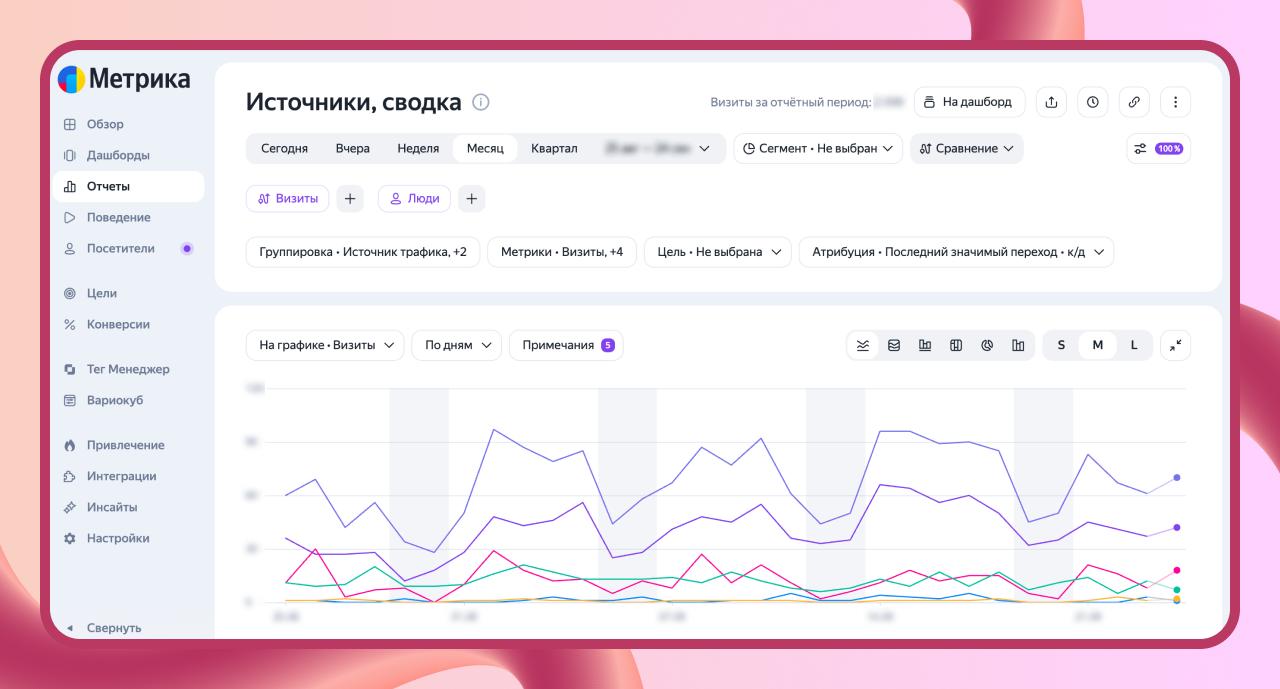Click the pink line endpoint dot
This screenshot has height=689, width=1280.
point(1177,570)
